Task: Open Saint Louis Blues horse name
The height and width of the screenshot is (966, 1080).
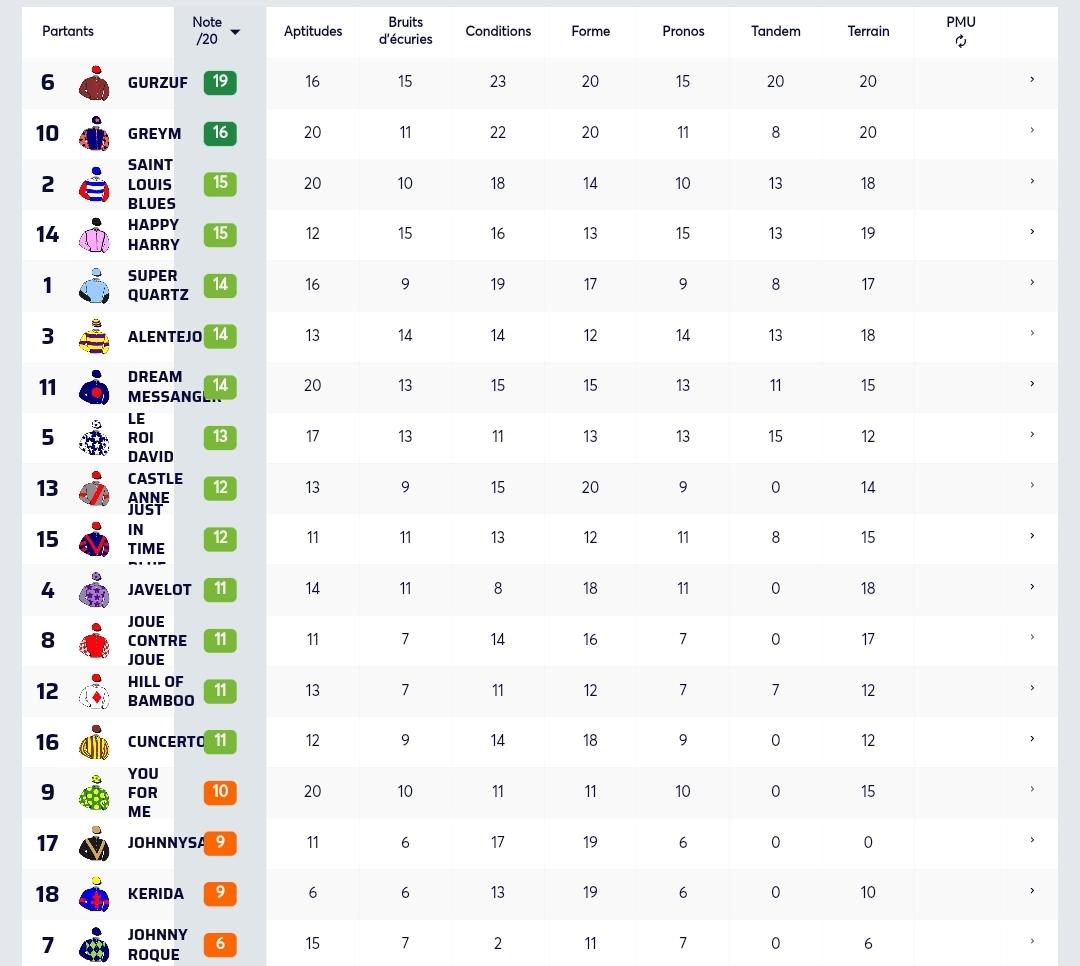Action: coord(152,184)
